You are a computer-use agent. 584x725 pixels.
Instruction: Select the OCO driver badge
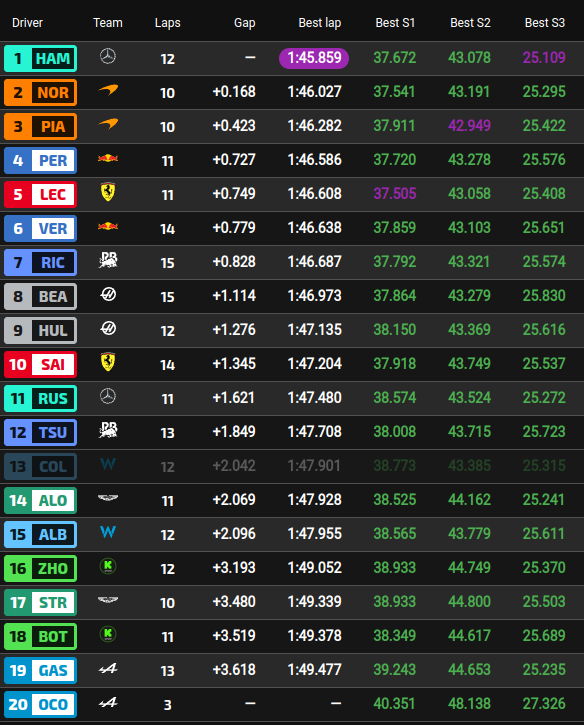coord(40,704)
